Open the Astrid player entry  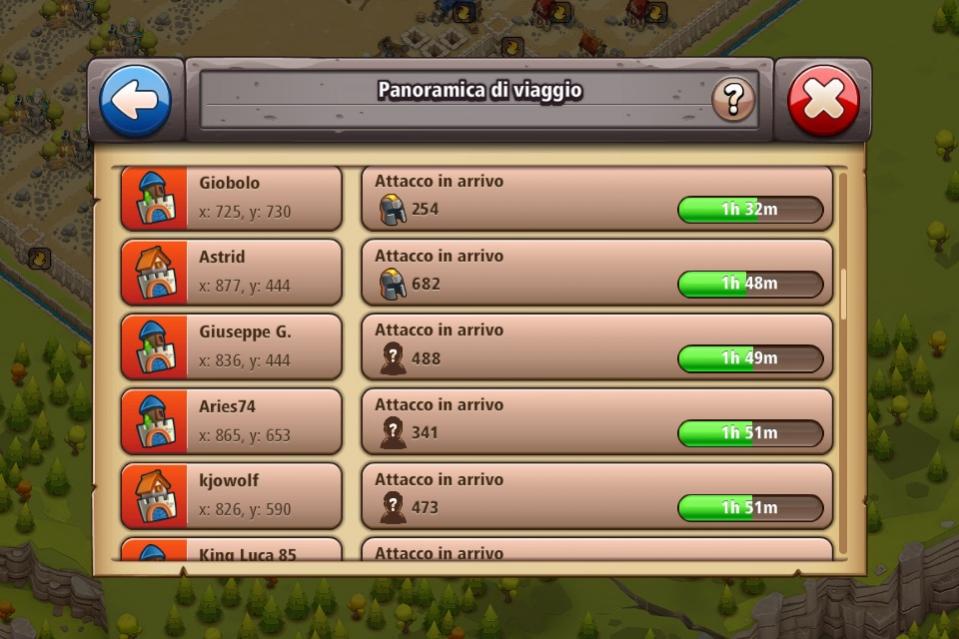coord(231,272)
